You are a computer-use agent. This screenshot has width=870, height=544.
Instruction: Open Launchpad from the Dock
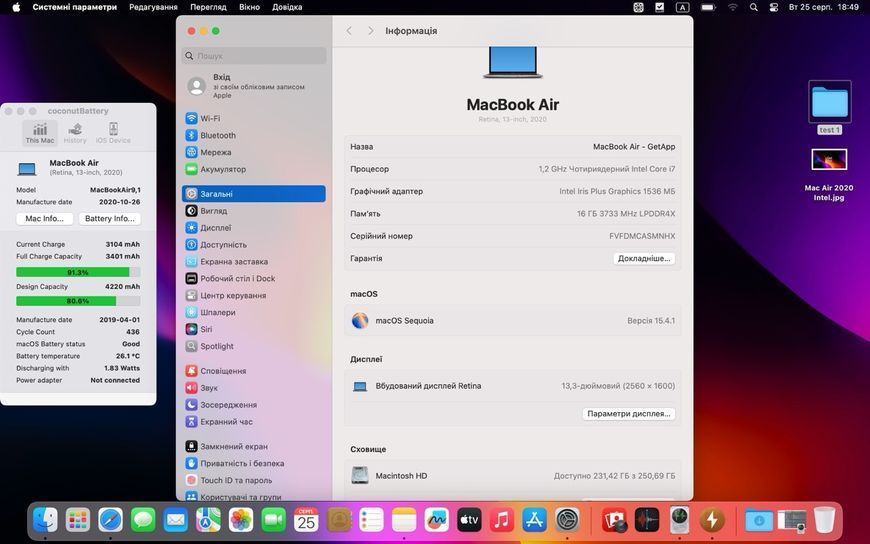click(78, 520)
